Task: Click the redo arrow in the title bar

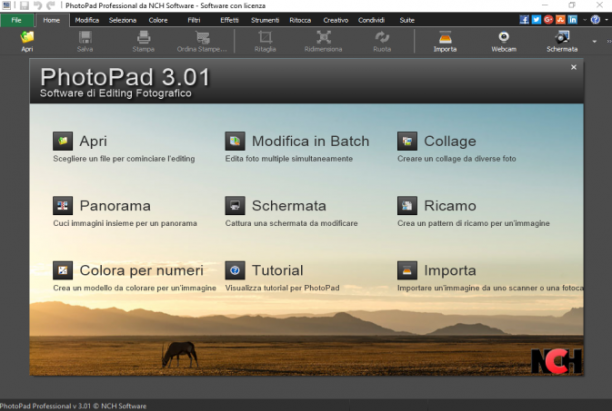Action: coord(51,5)
